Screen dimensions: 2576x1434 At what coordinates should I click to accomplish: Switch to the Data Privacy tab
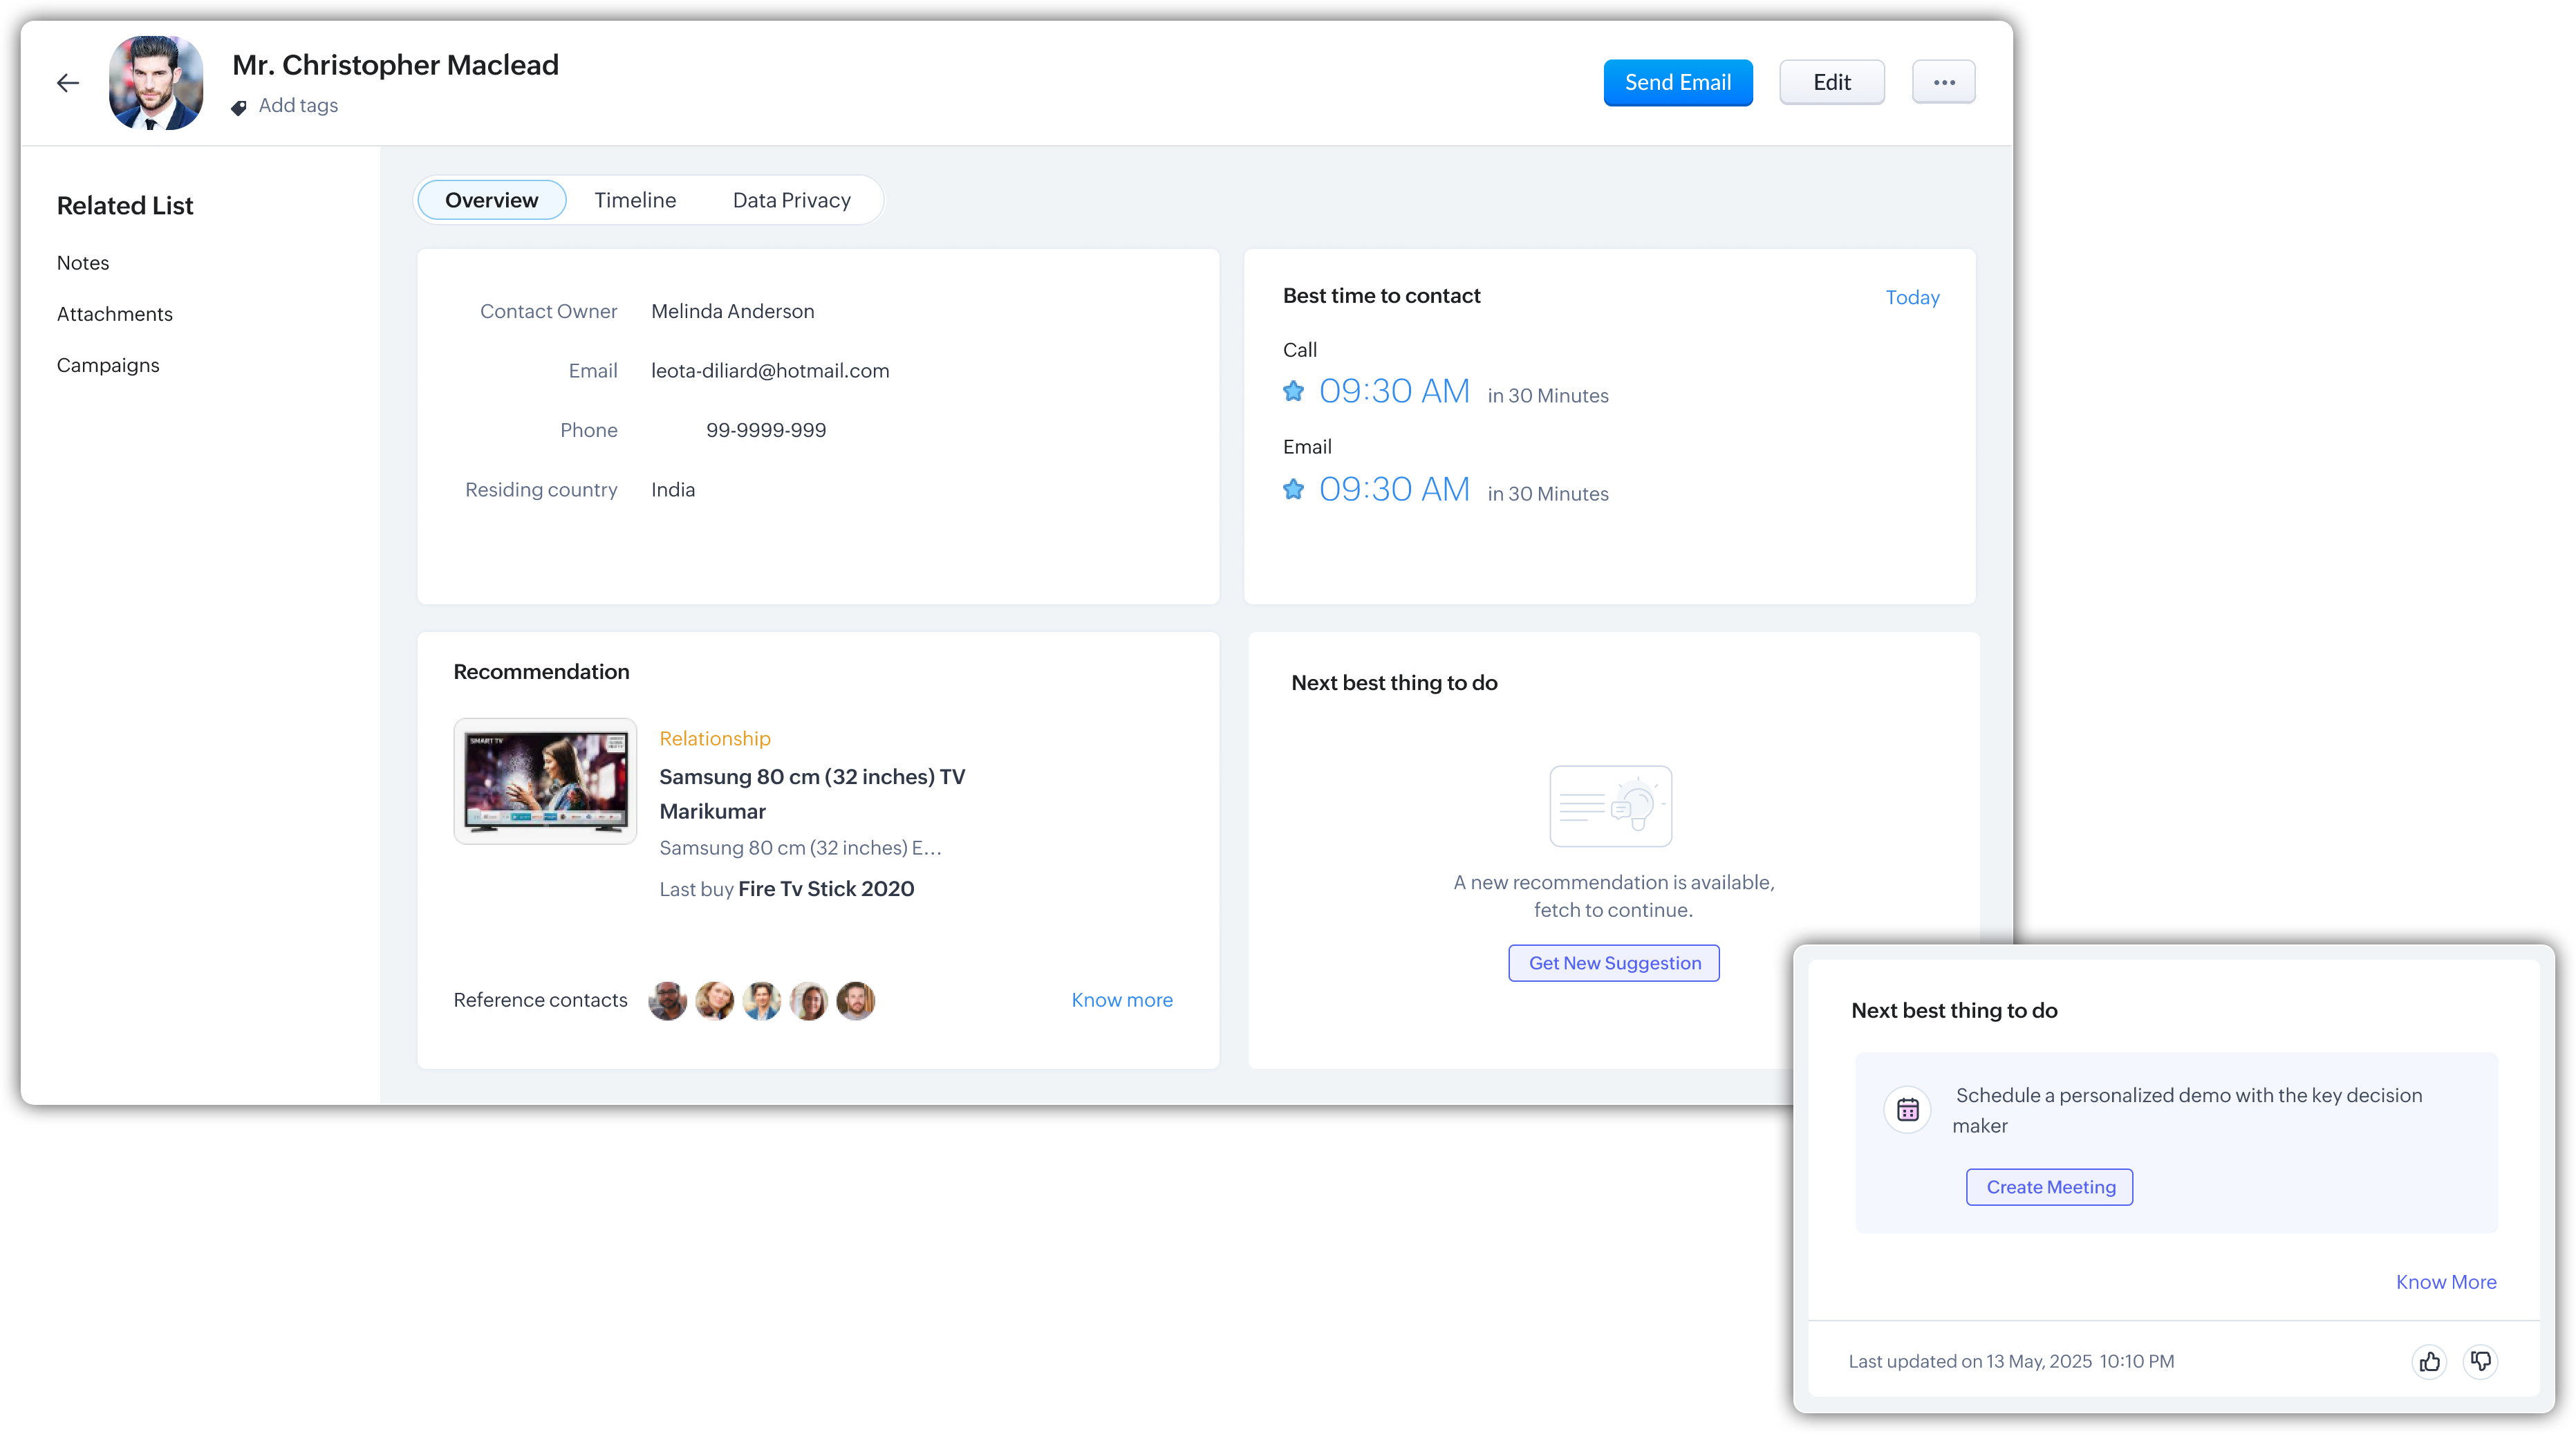pos(791,200)
